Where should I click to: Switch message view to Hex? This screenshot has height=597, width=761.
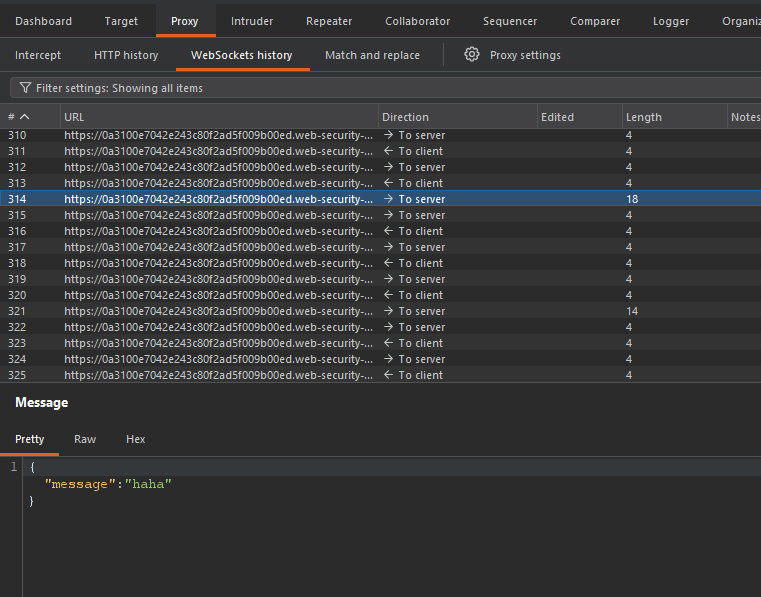[135, 439]
